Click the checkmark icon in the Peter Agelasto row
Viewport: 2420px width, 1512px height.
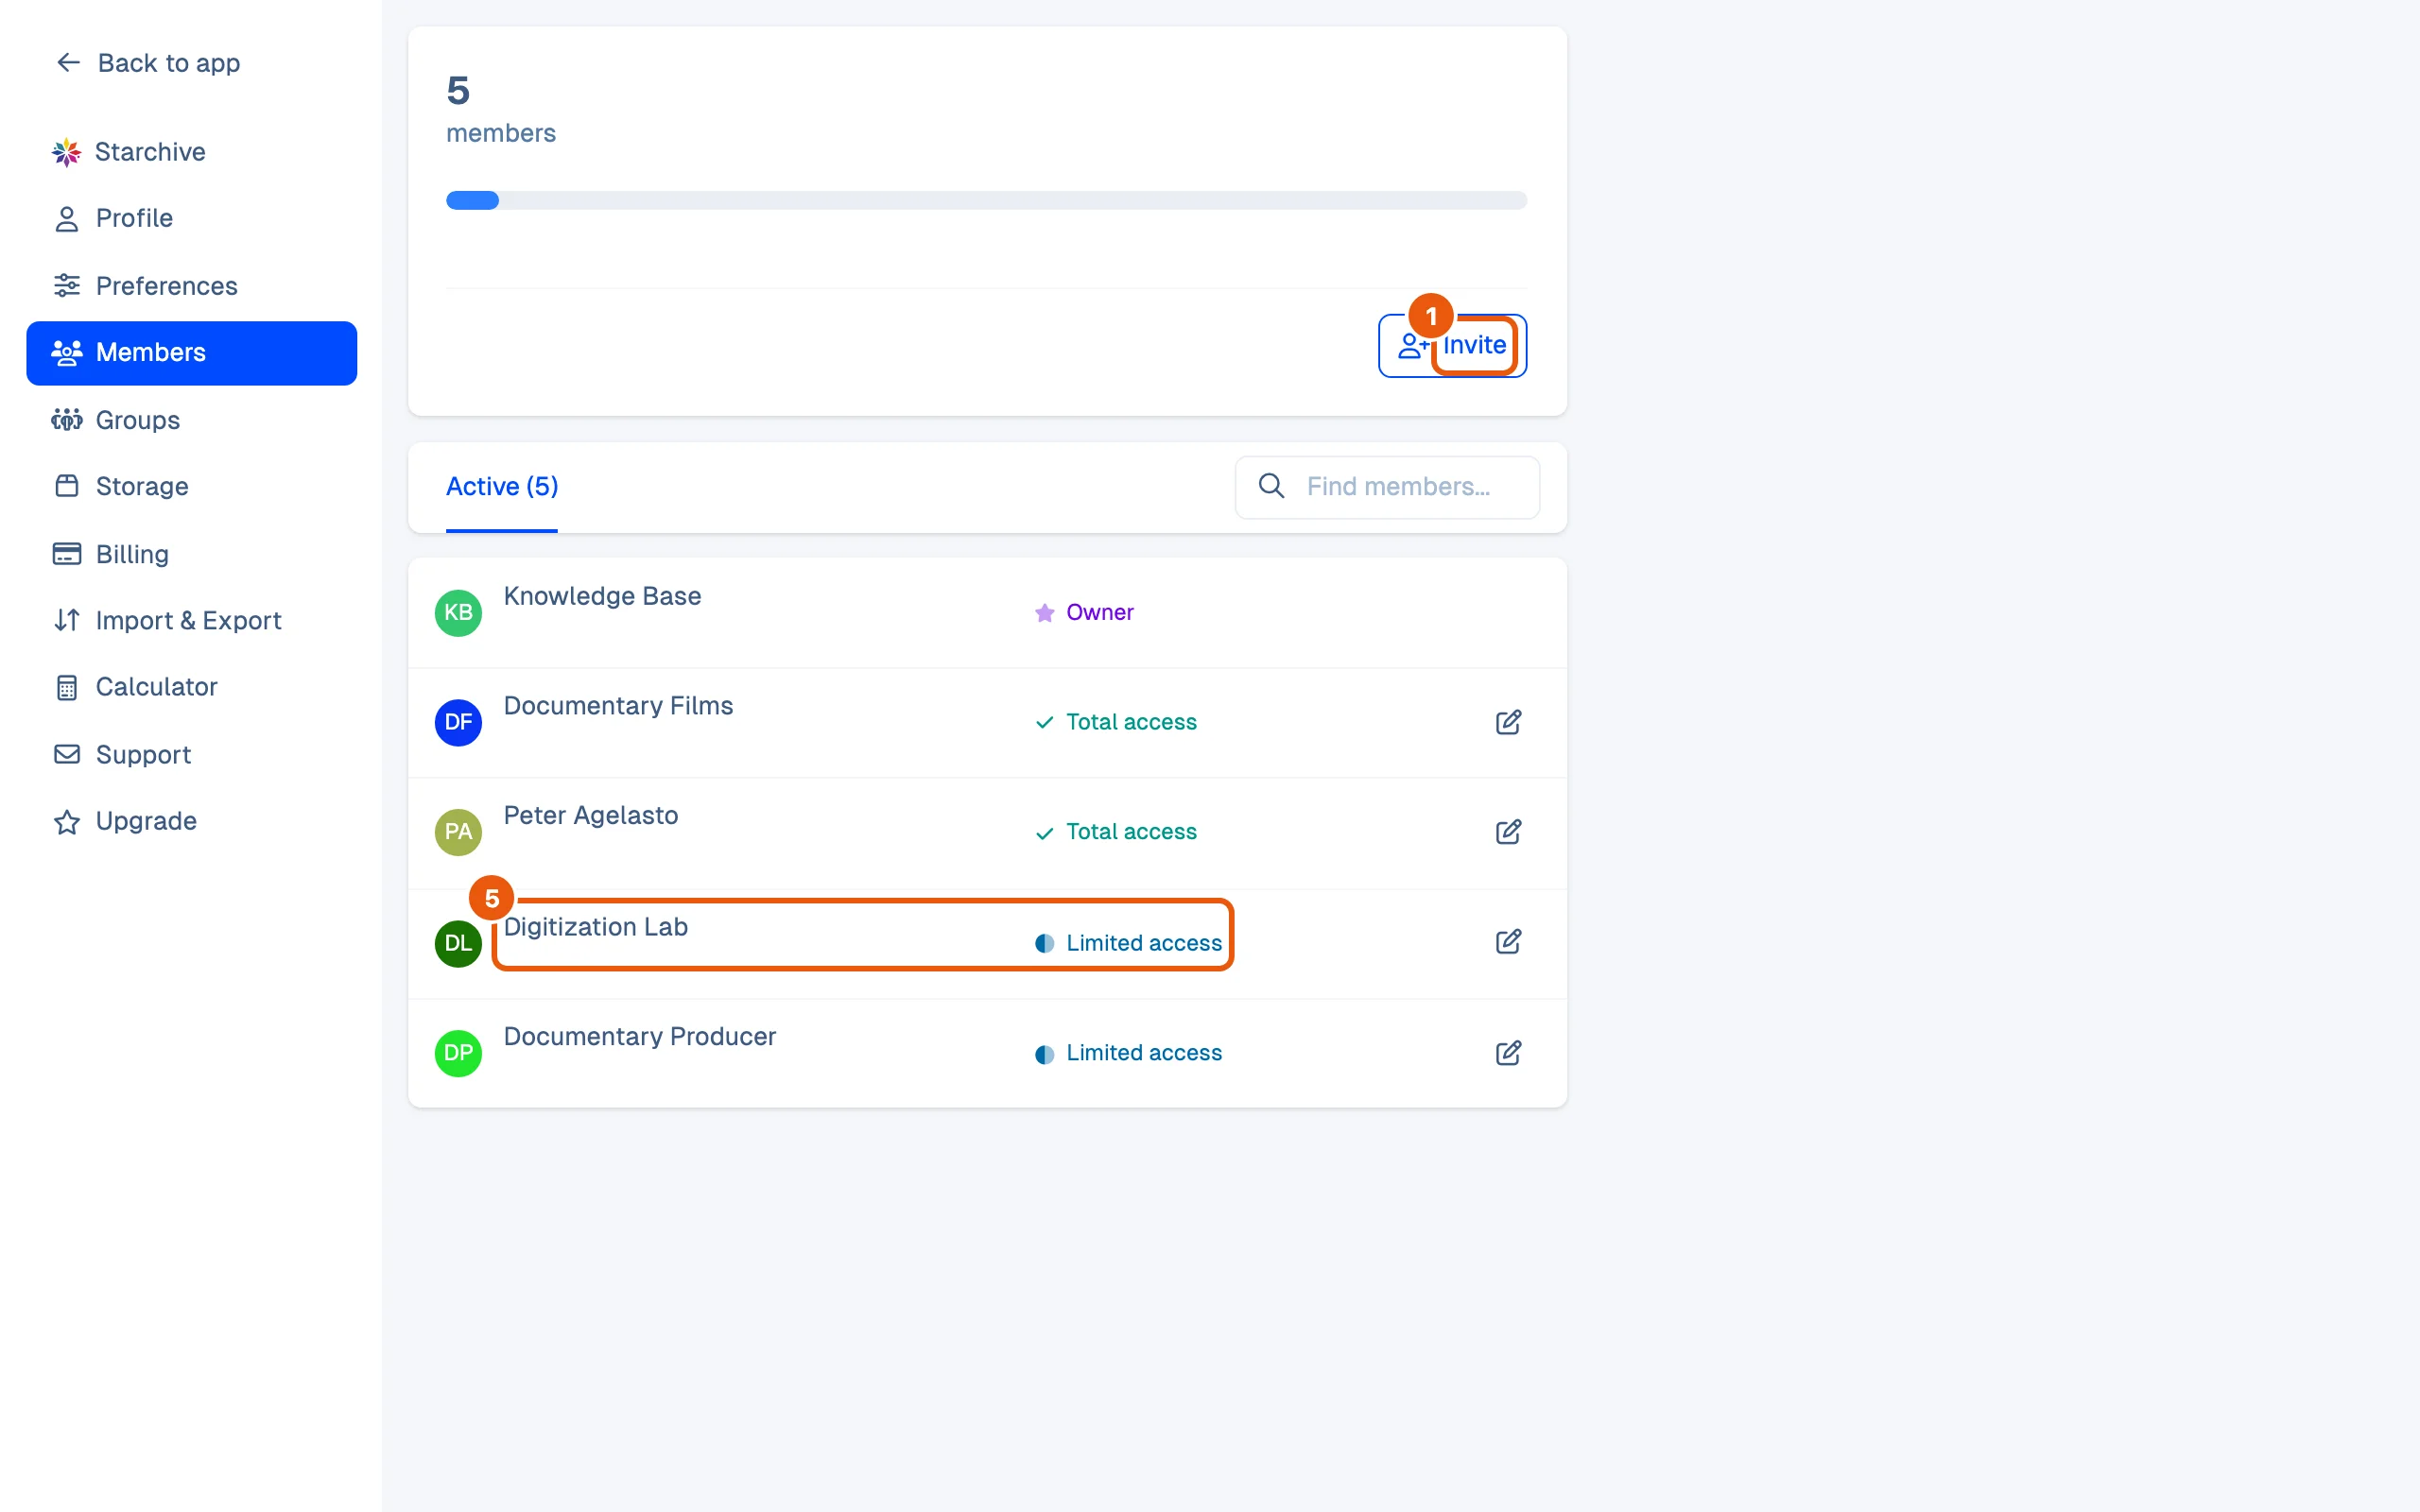(1044, 834)
